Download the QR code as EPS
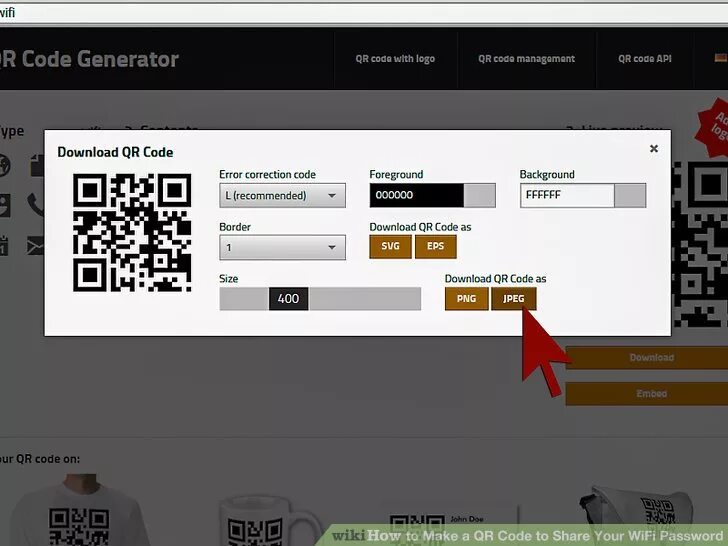The width and height of the screenshot is (728, 546). point(436,247)
